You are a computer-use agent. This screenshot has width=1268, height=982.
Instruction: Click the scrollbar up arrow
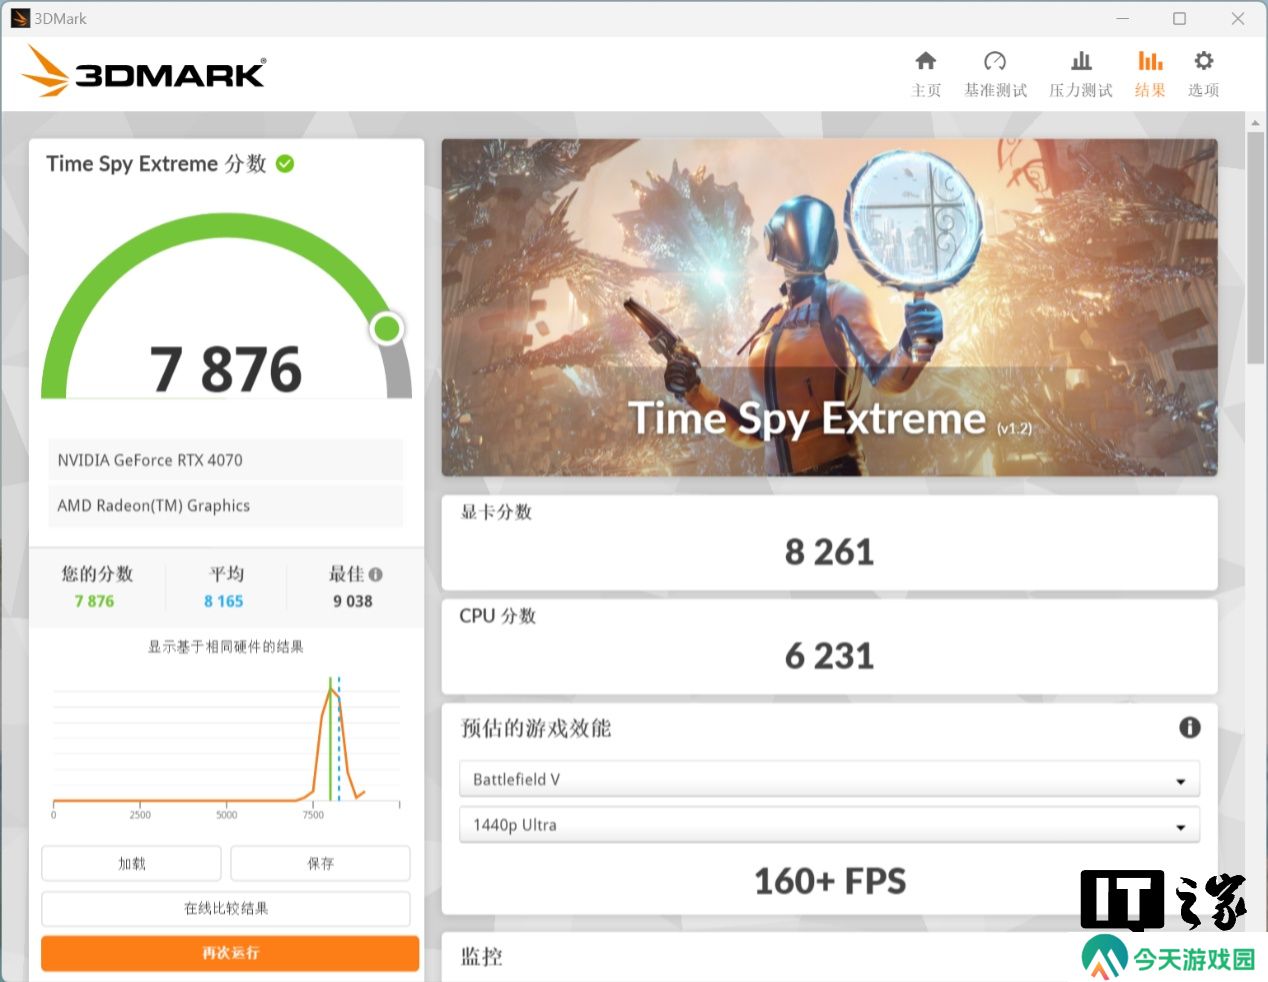click(1256, 122)
